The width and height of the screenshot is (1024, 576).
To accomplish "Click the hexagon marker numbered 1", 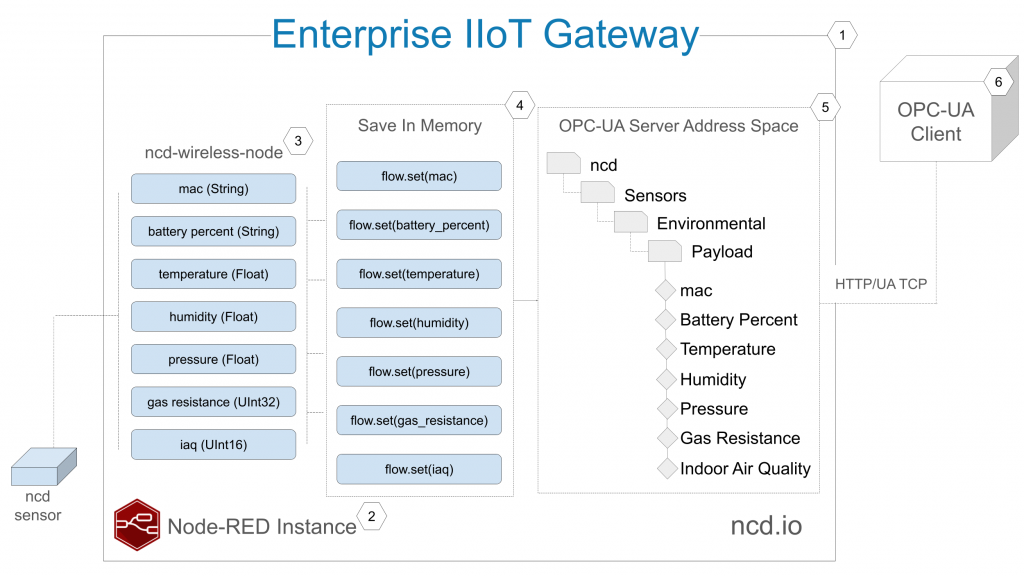I will pos(842,35).
